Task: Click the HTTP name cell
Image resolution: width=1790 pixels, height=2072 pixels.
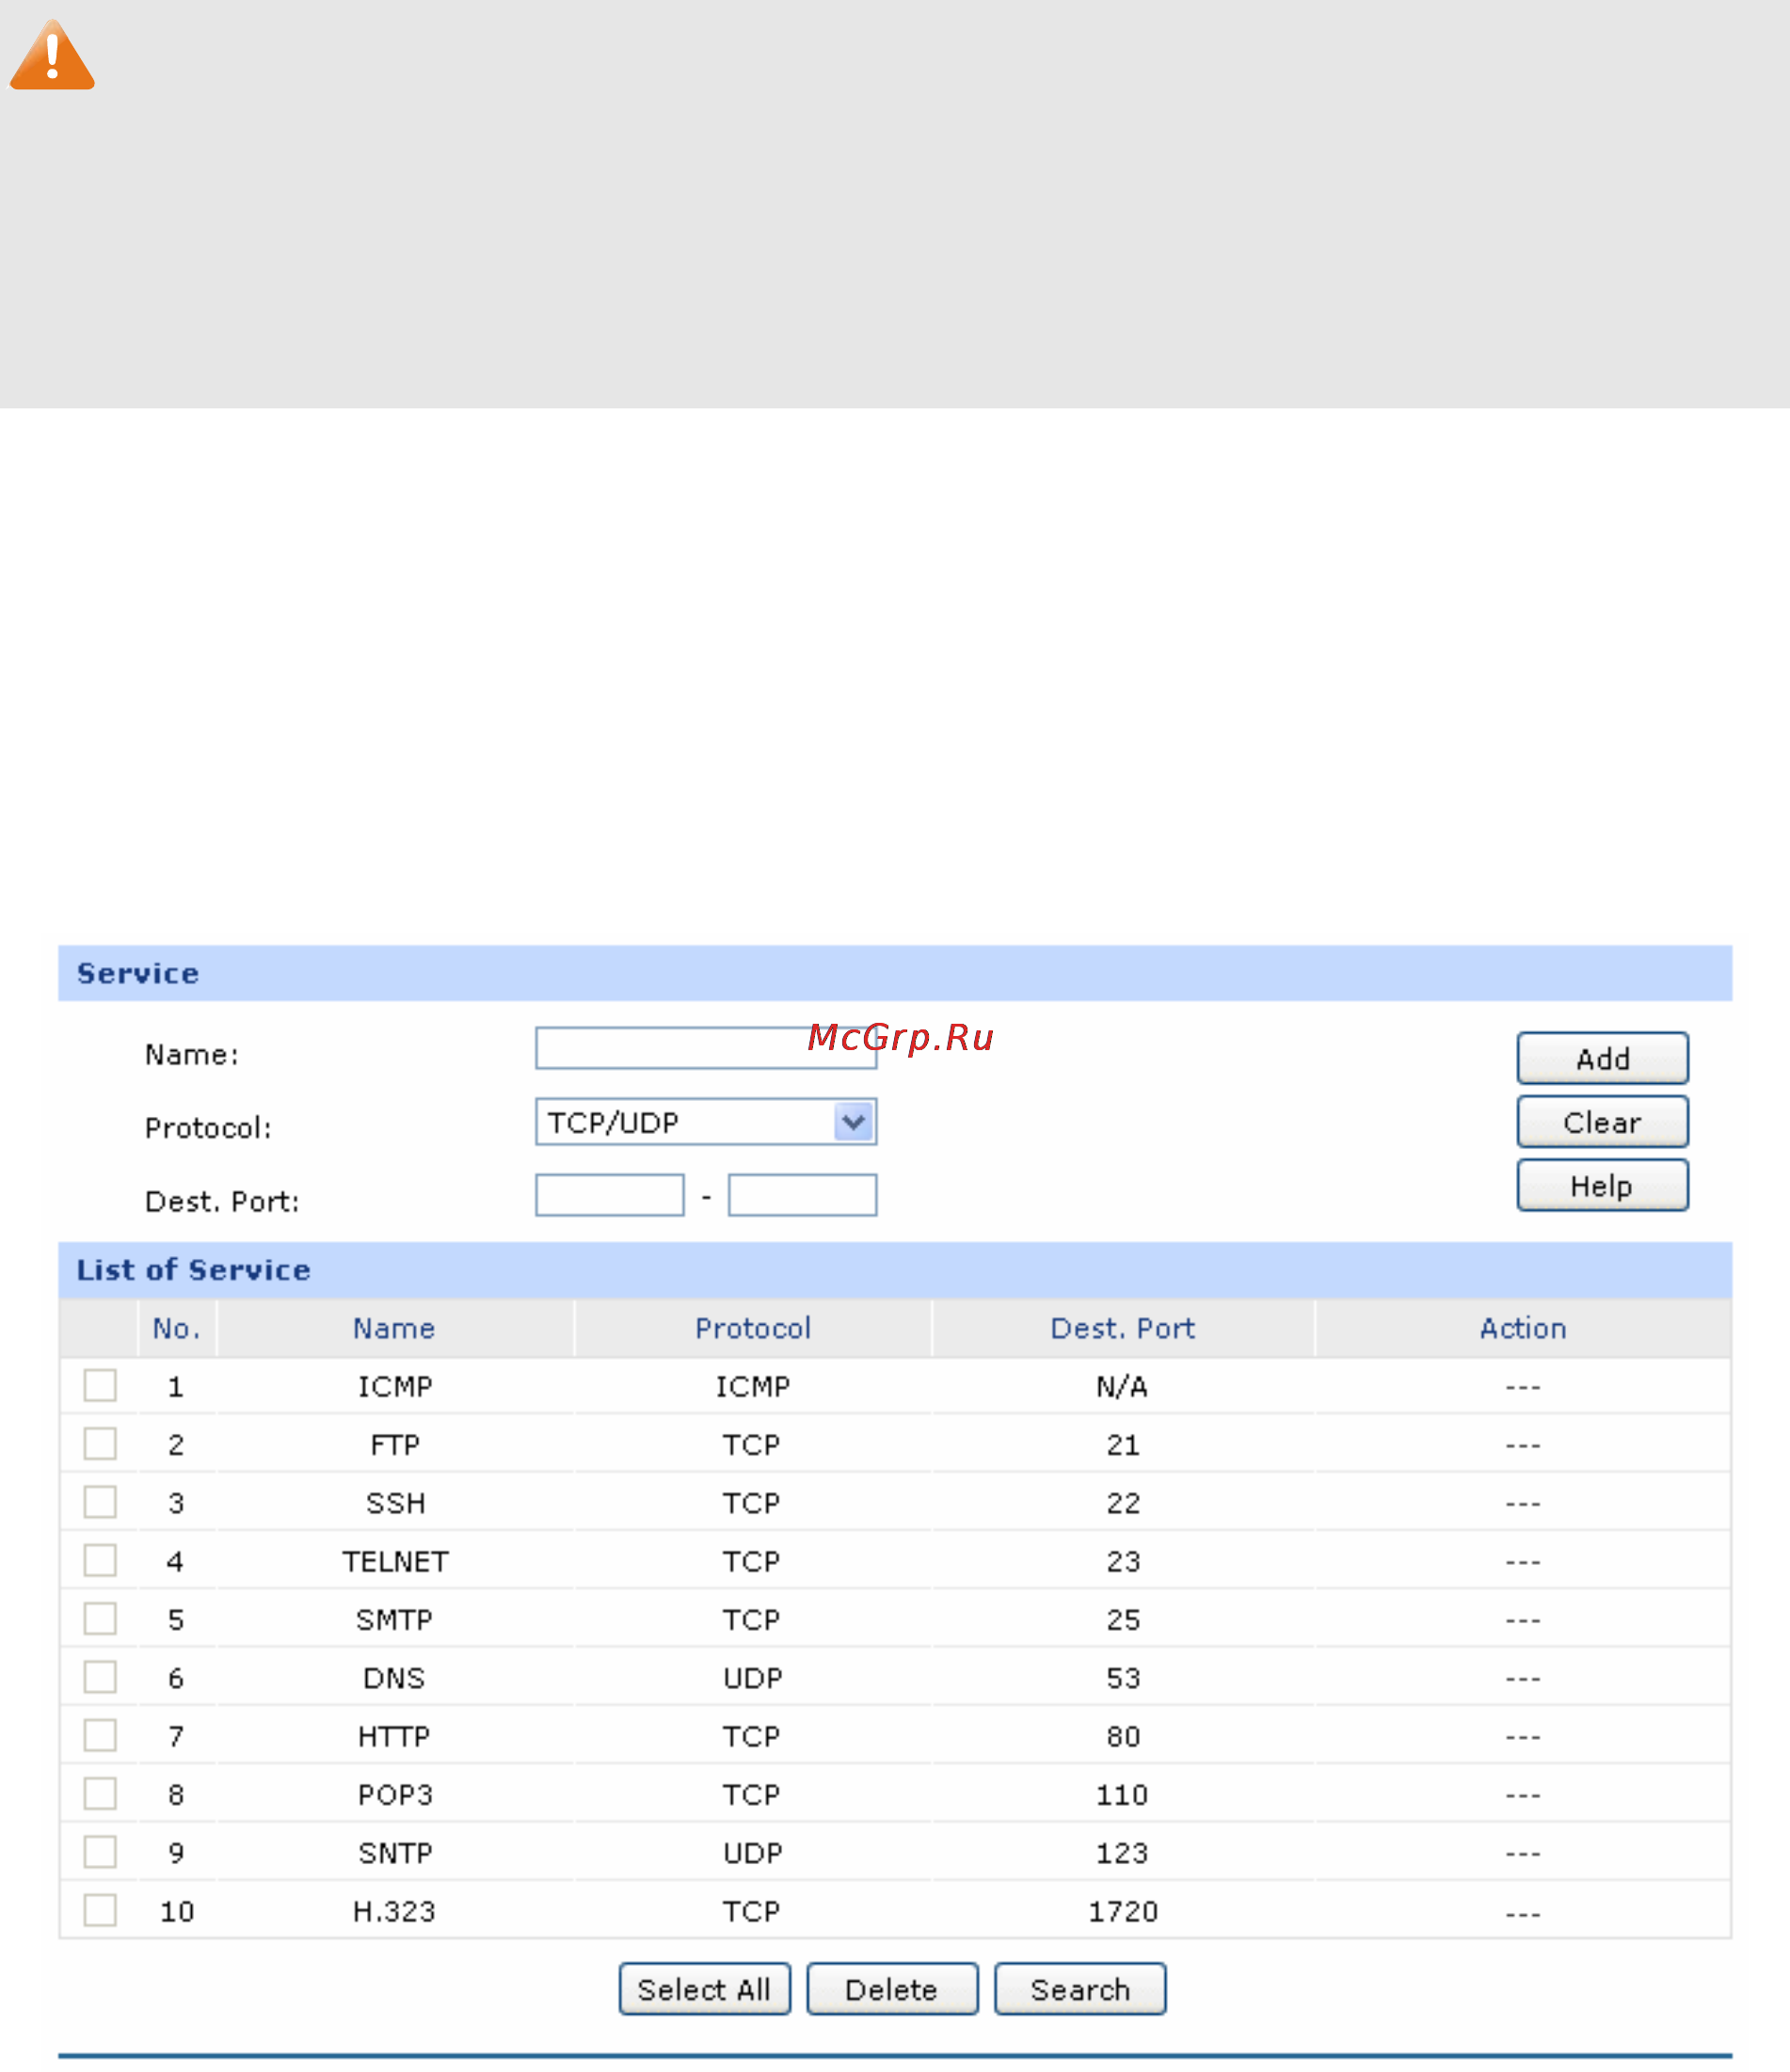Action: click(394, 1737)
